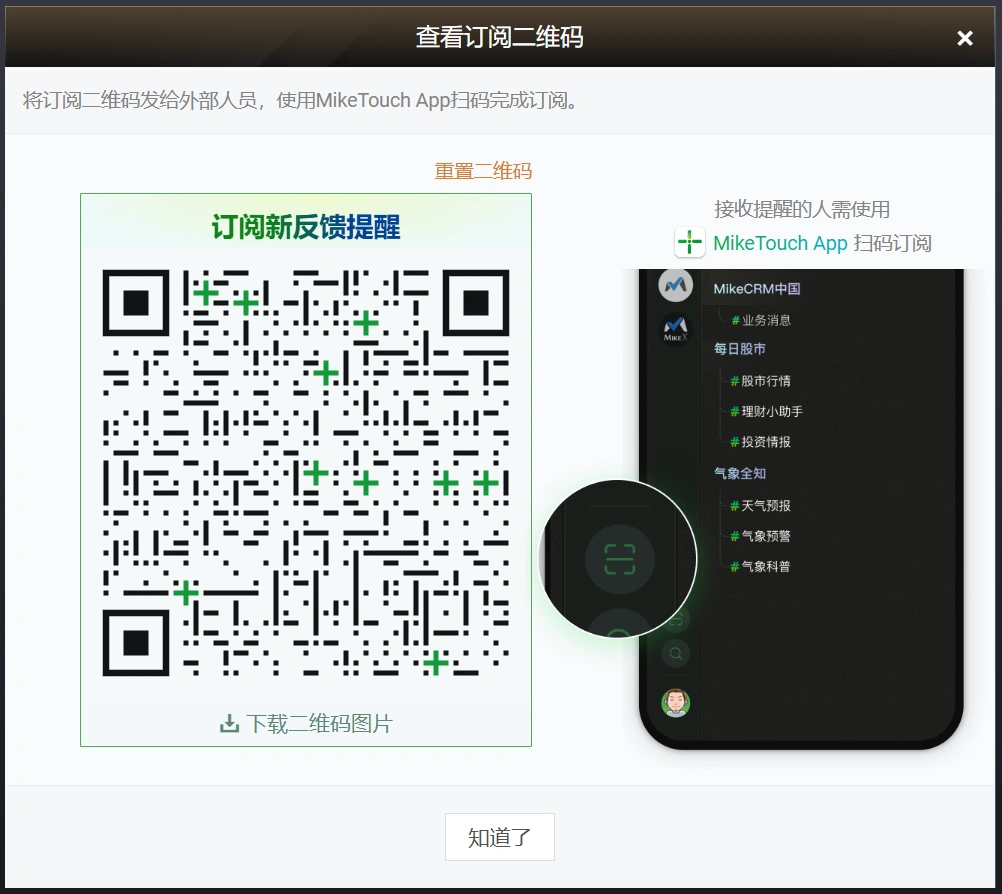Select the 每日股市 group heading
This screenshot has width=1002, height=894.
click(739, 349)
